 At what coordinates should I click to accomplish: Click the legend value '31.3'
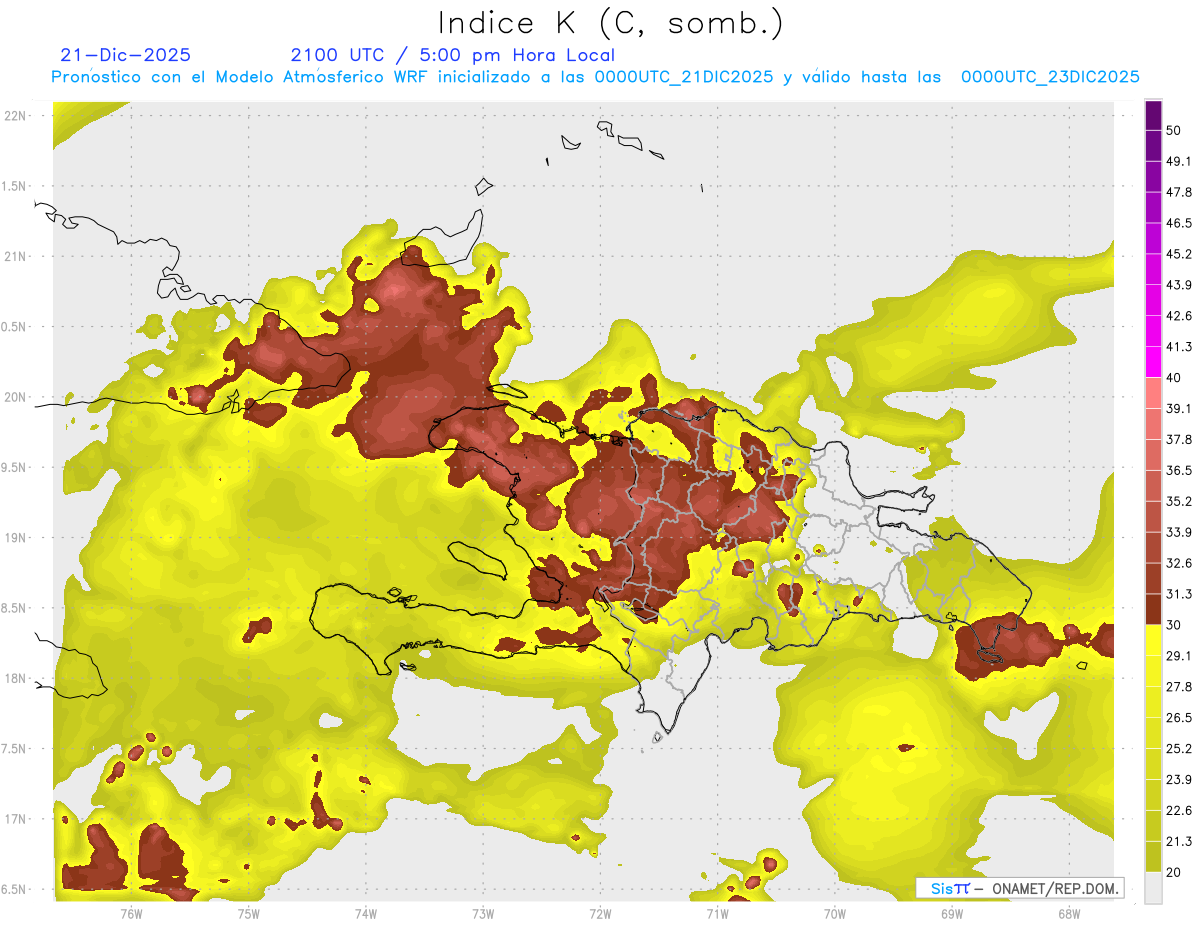tap(1179, 594)
